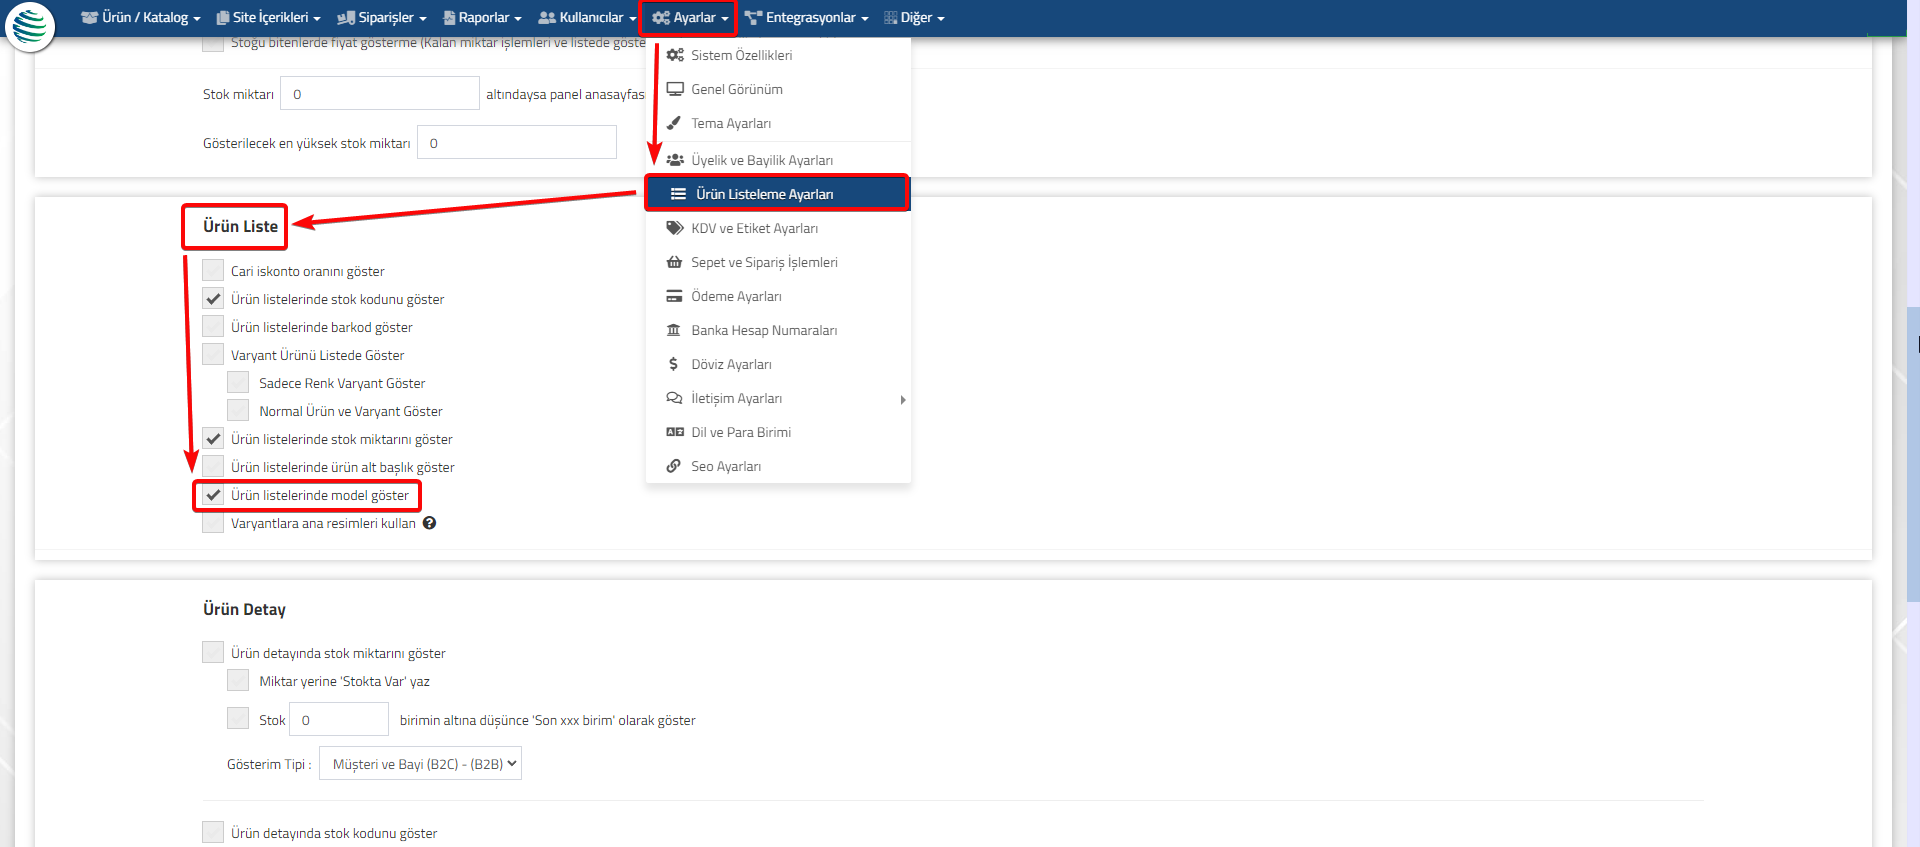Screen dimensions: 1920x847
Task: Open Siparişler dropdown caret
Action: click(423, 19)
